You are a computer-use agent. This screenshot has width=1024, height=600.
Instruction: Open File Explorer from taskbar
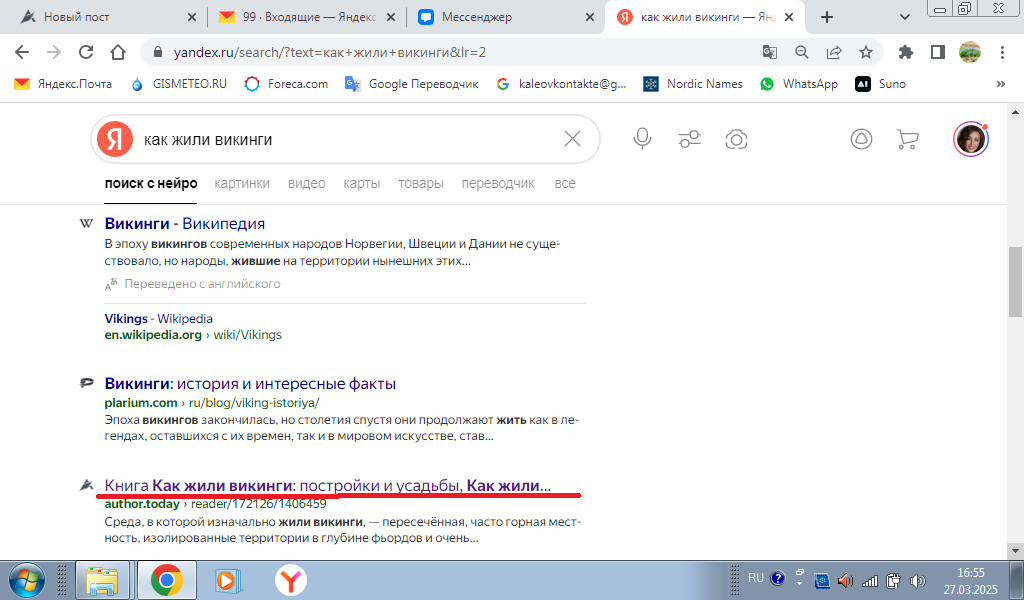click(103, 580)
